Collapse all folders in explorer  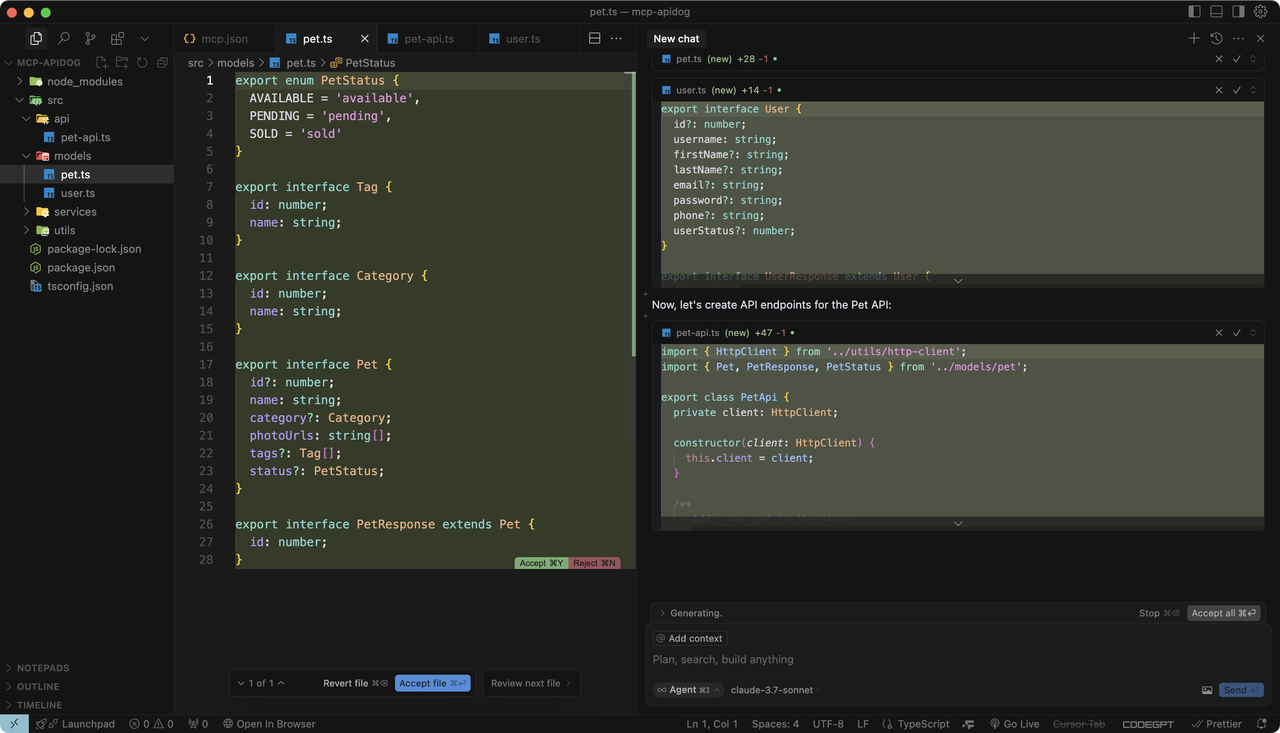(x=162, y=63)
